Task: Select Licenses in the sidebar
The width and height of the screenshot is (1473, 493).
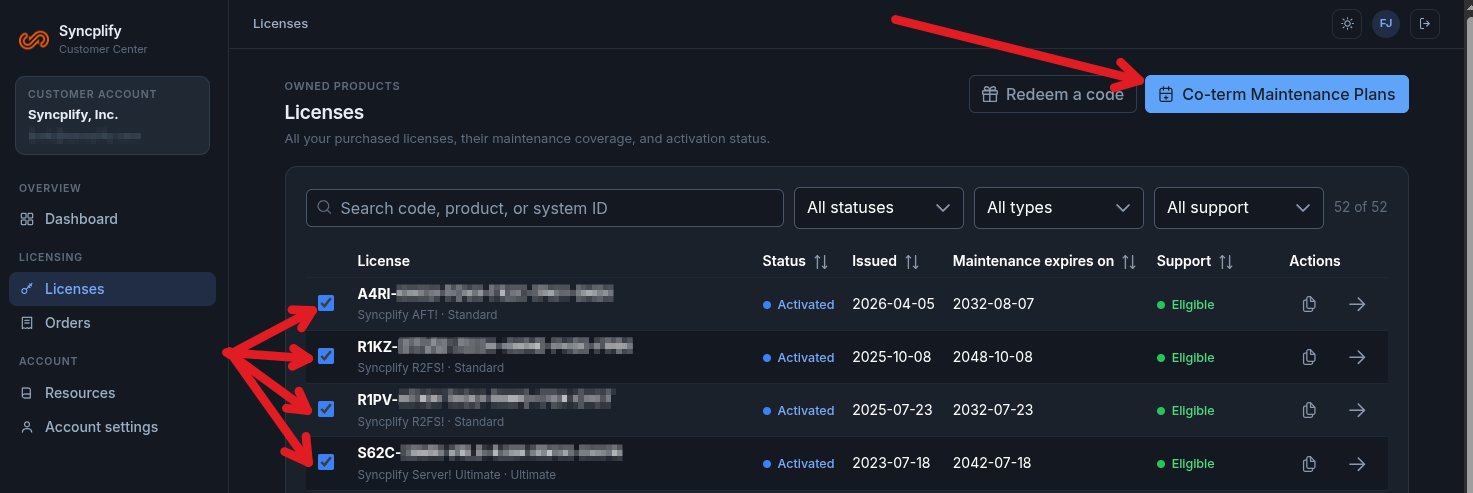Action: [x=112, y=289]
